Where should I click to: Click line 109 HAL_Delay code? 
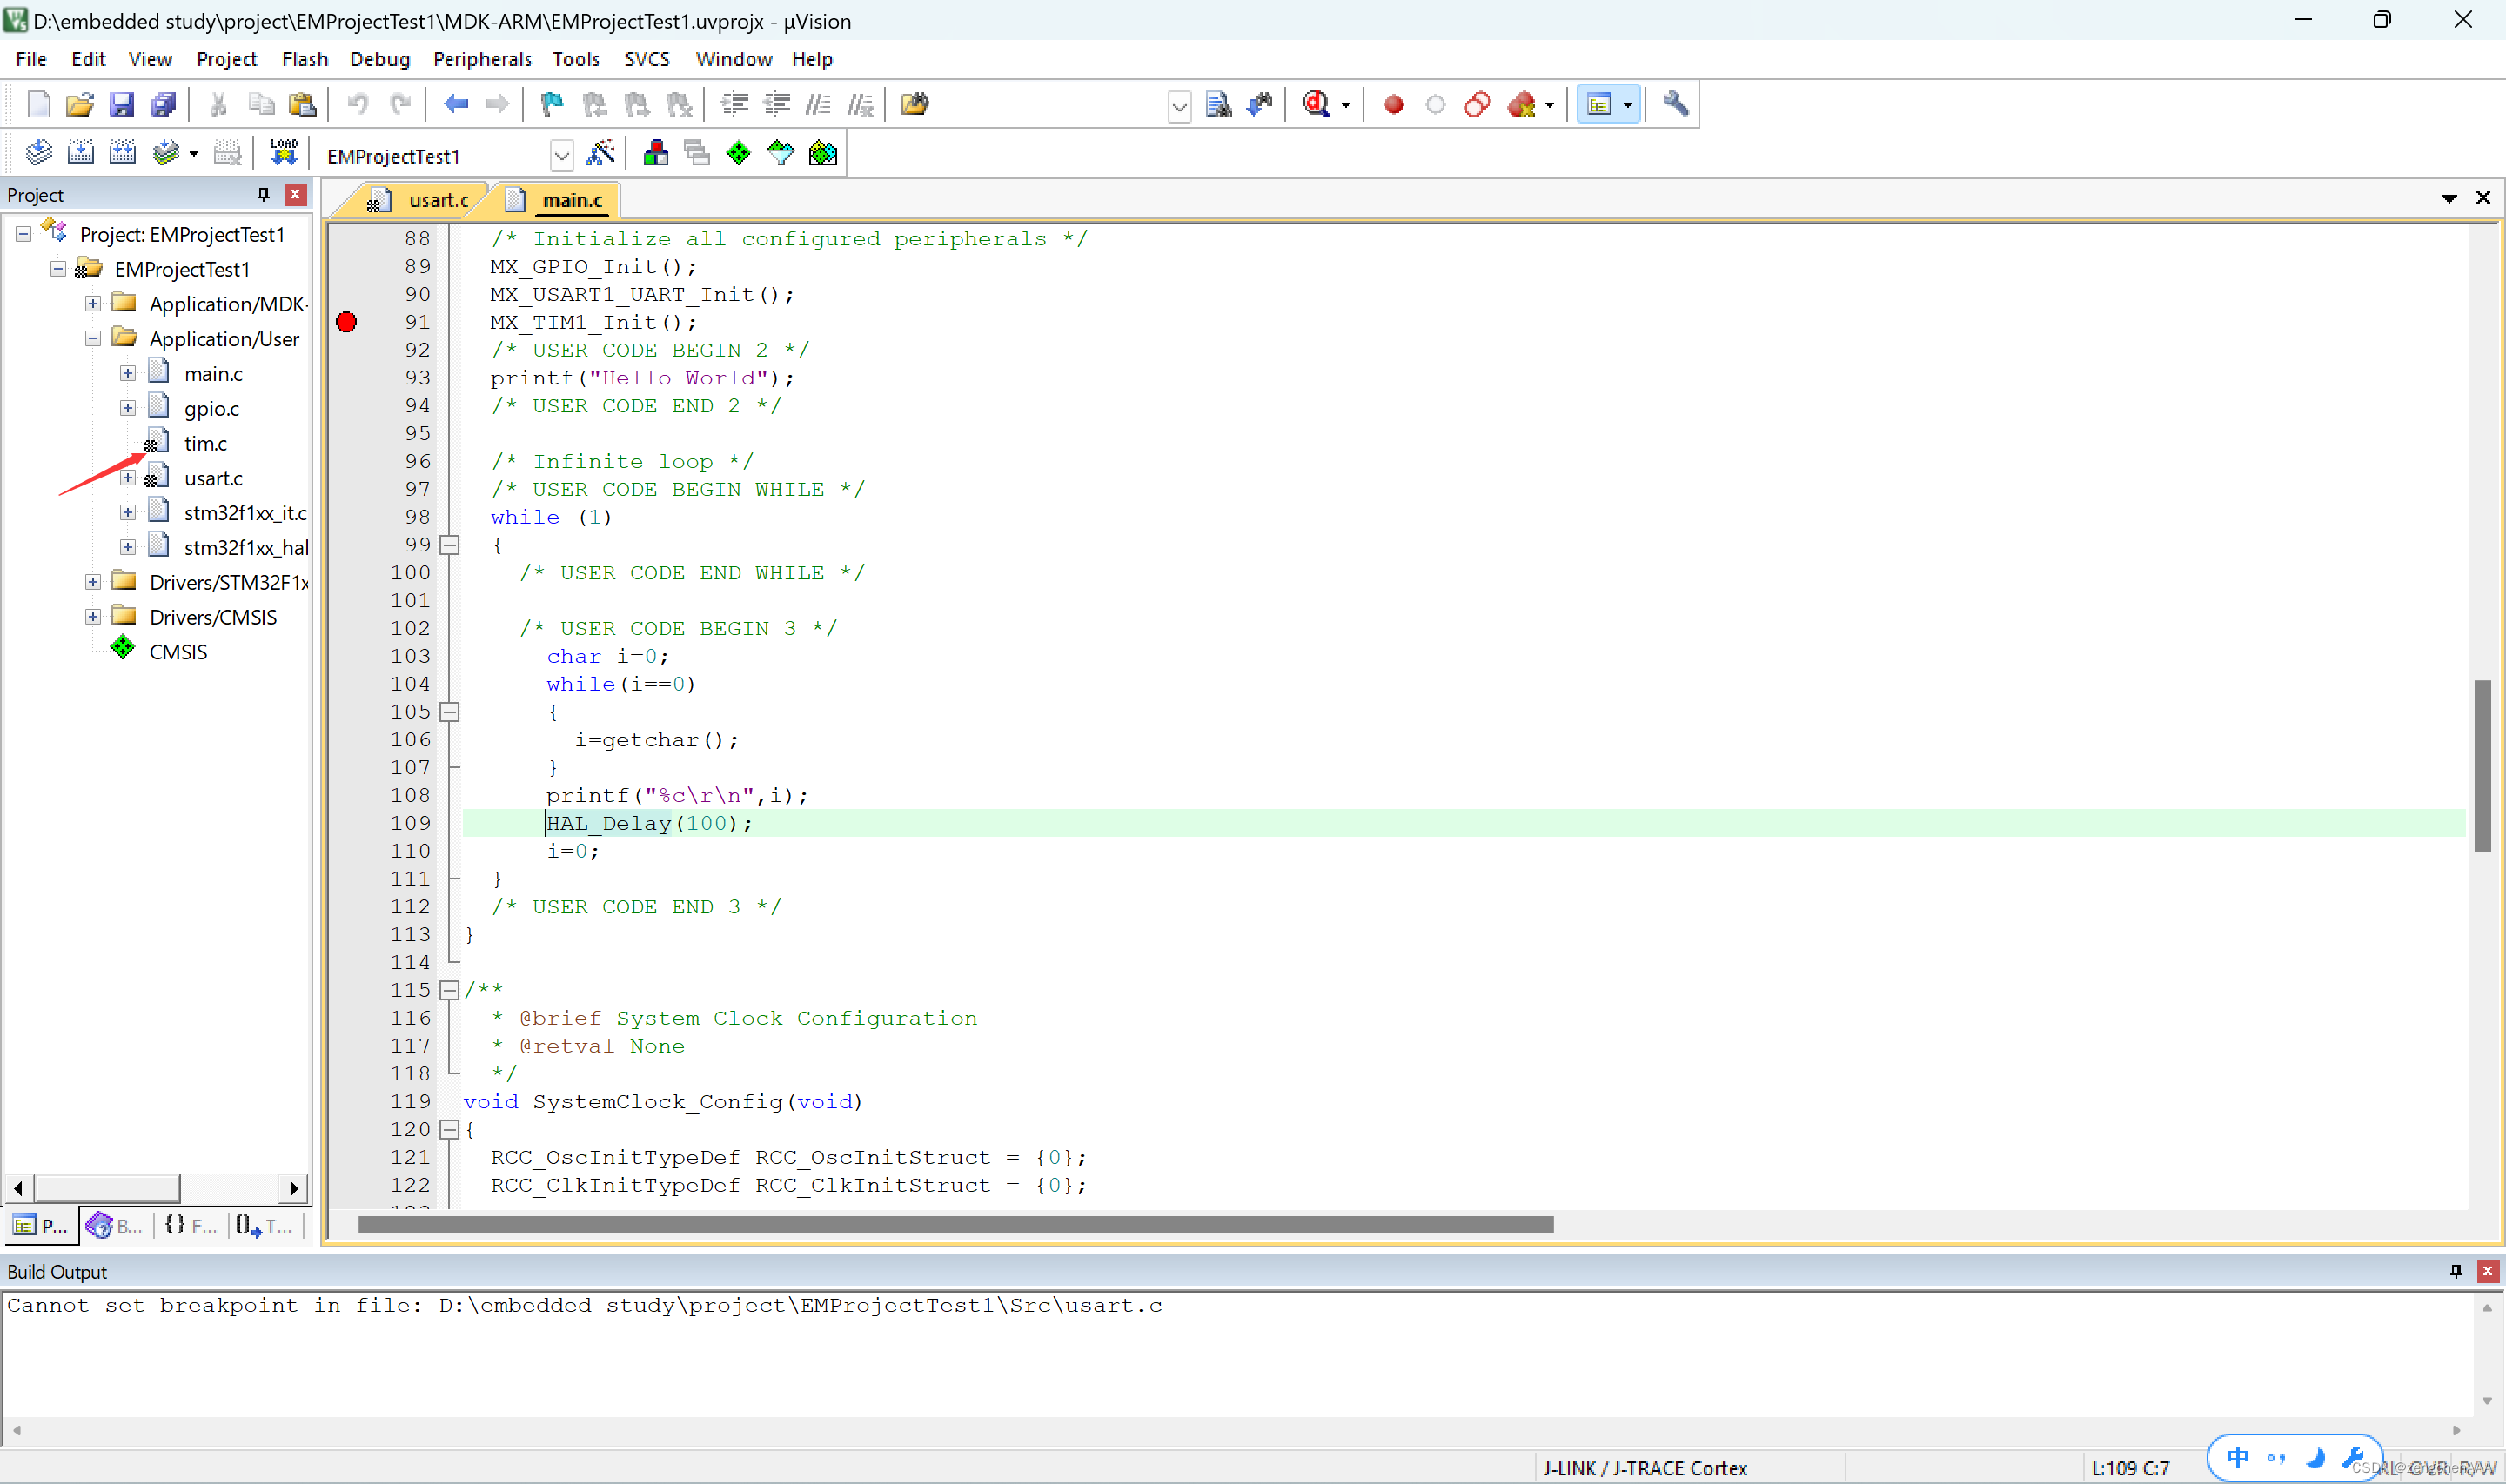(x=648, y=823)
